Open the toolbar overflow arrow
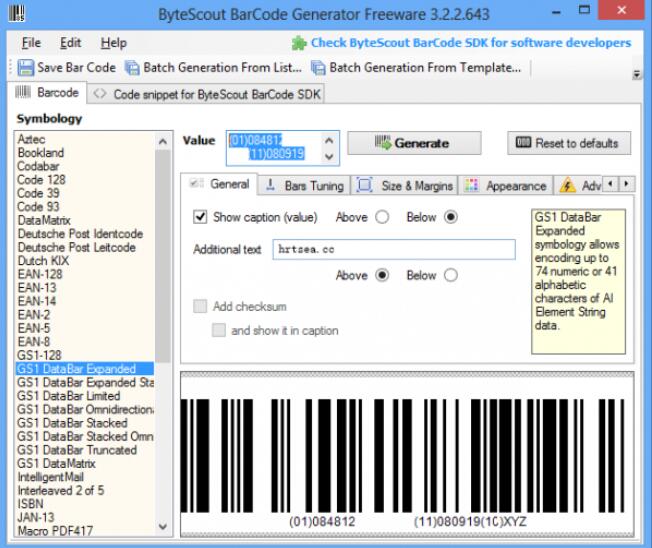The image size is (652, 548). tap(636, 75)
